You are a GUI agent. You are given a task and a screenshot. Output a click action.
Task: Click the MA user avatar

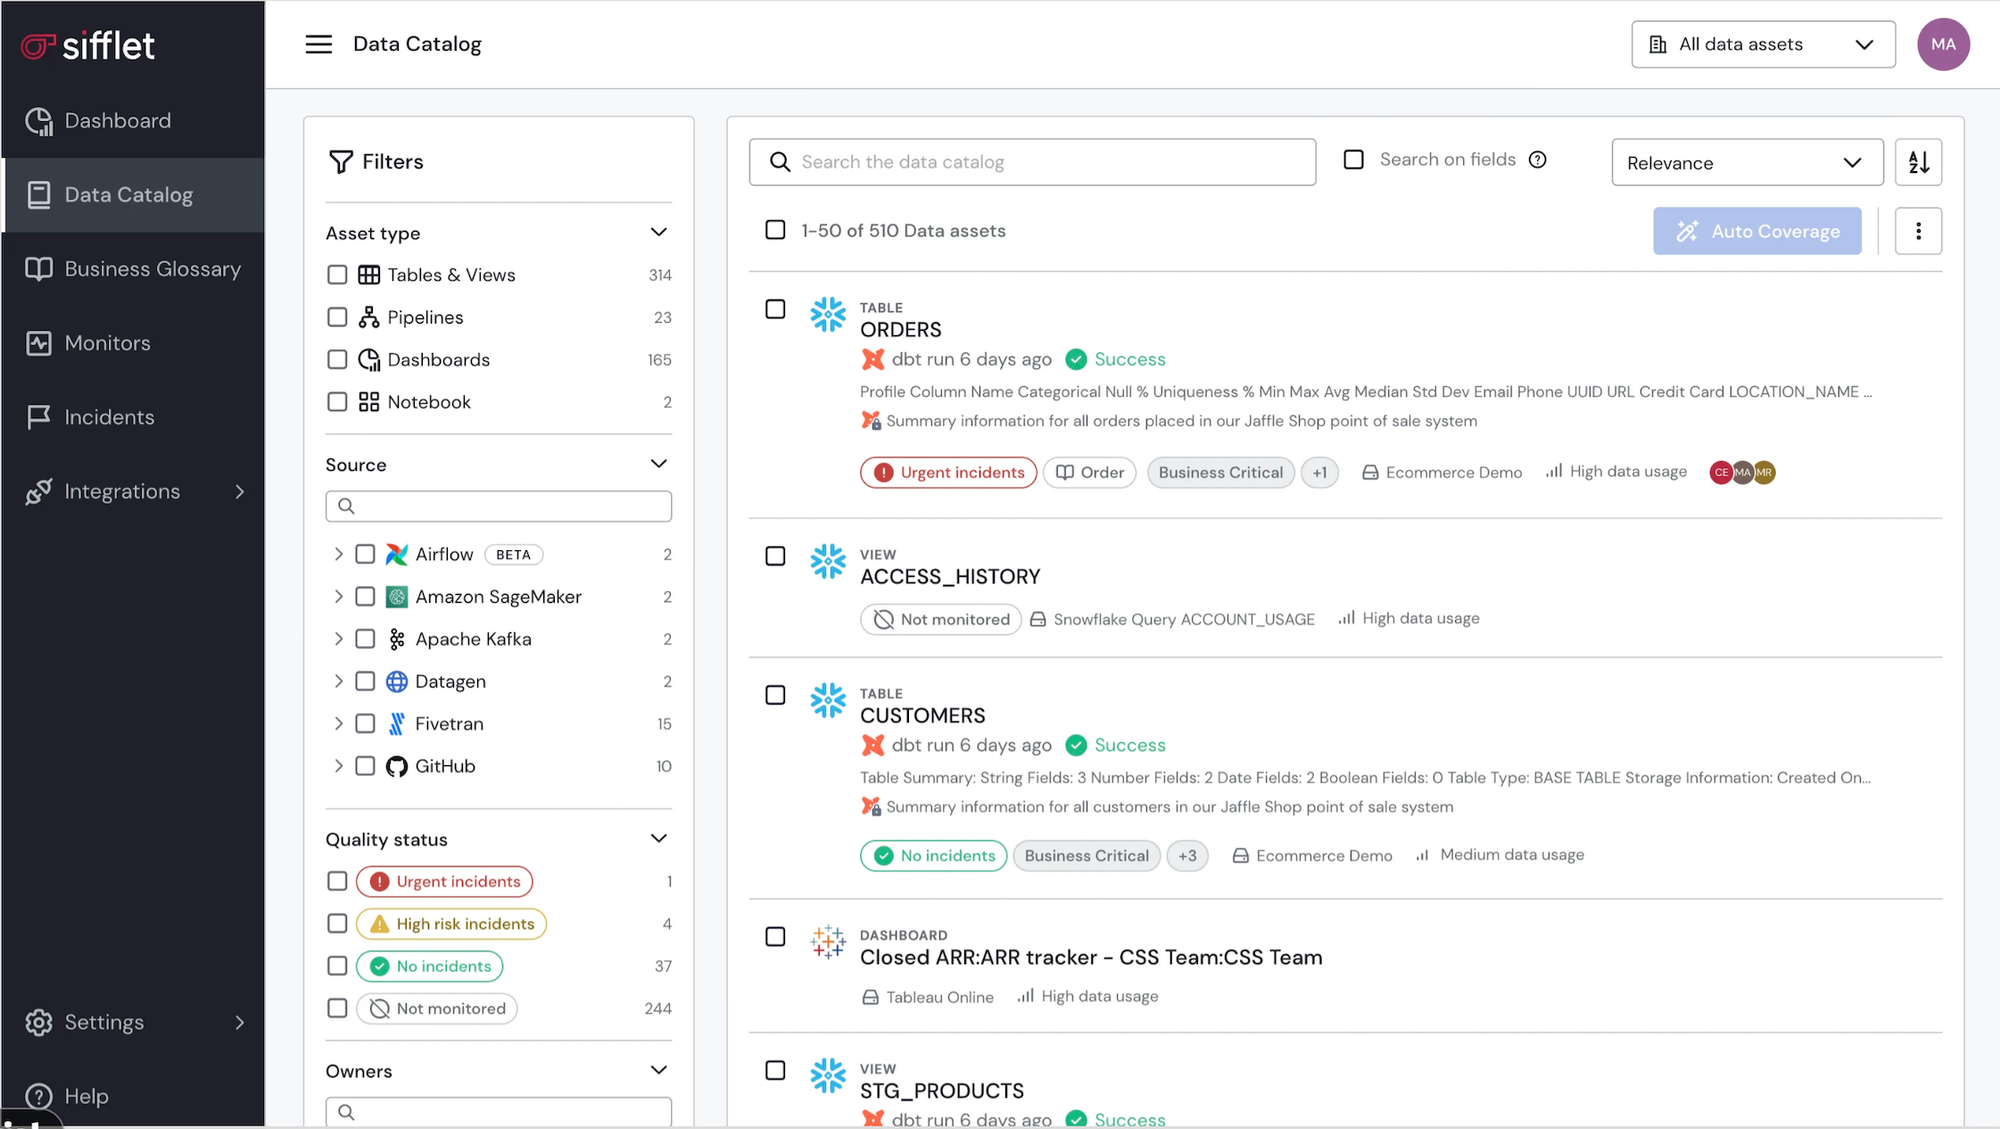tap(1942, 44)
